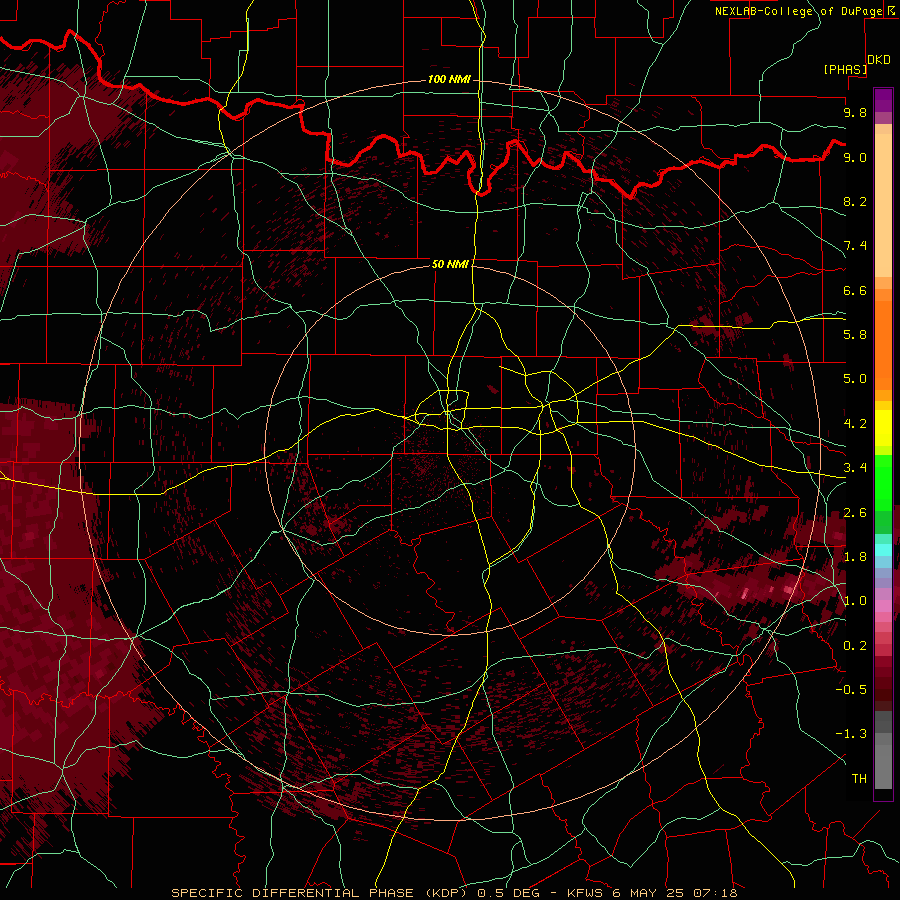This screenshot has width=900, height=900.
Task: Click the 2.6 value on the color scale
Action: point(855,513)
